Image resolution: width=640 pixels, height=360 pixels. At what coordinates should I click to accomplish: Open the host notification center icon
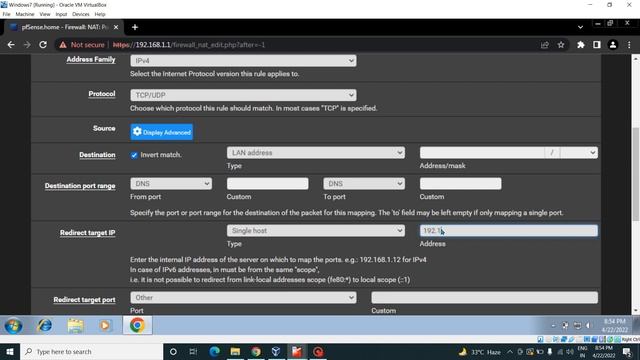coord(627,351)
